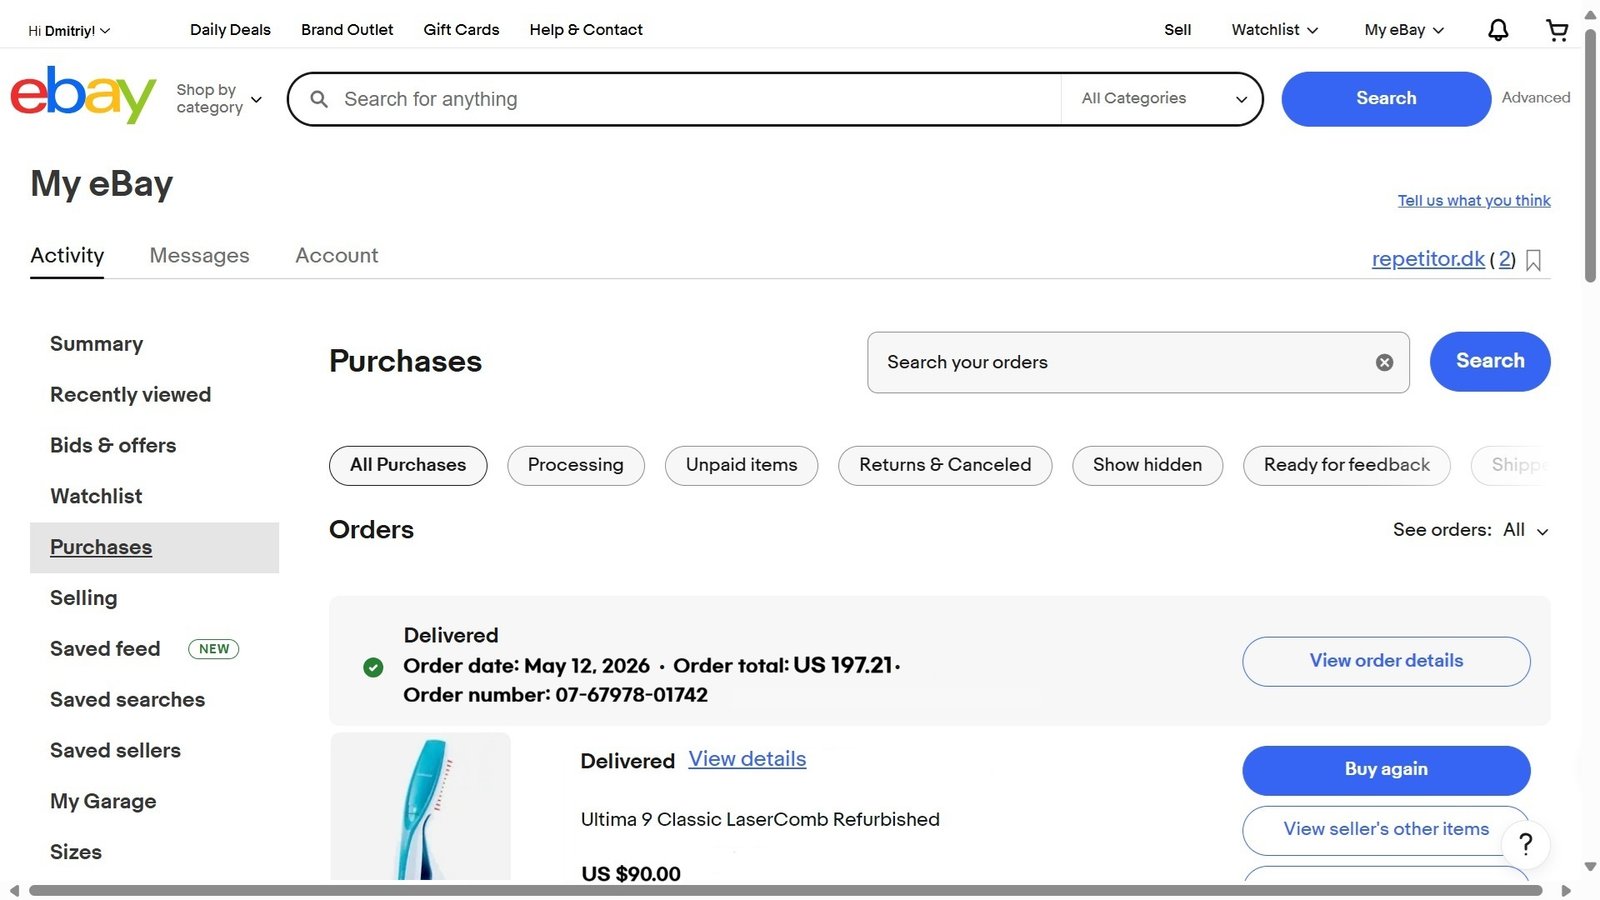1600x900 pixels.
Task: Click Ultima 9 Classic LaserComb title
Action: pyautogui.click(x=760, y=820)
